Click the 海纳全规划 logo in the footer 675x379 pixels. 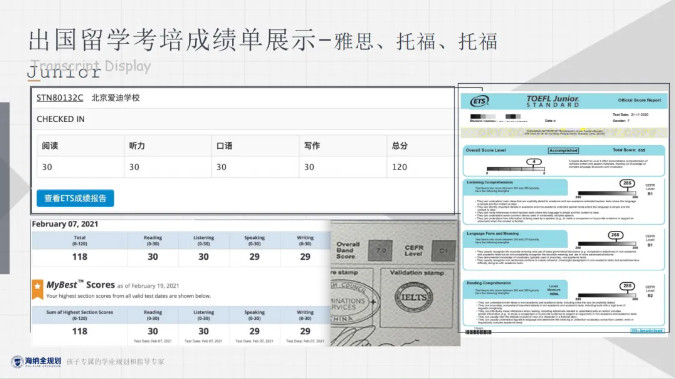[x=36, y=361]
